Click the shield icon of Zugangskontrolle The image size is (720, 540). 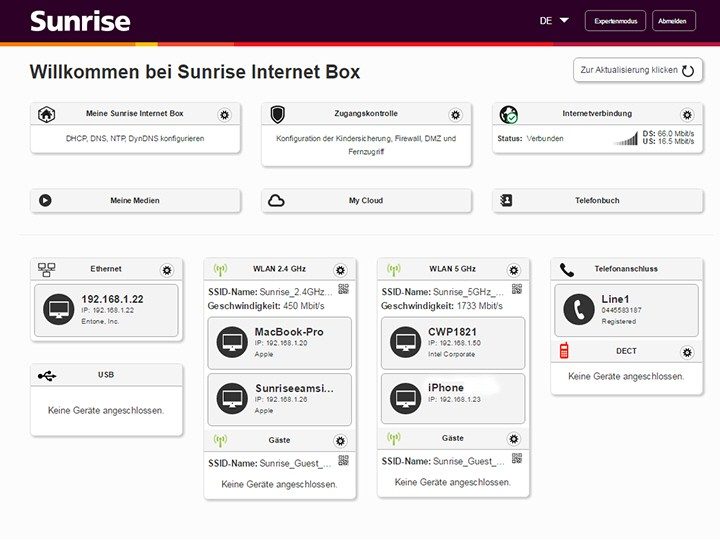(x=277, y=114)
